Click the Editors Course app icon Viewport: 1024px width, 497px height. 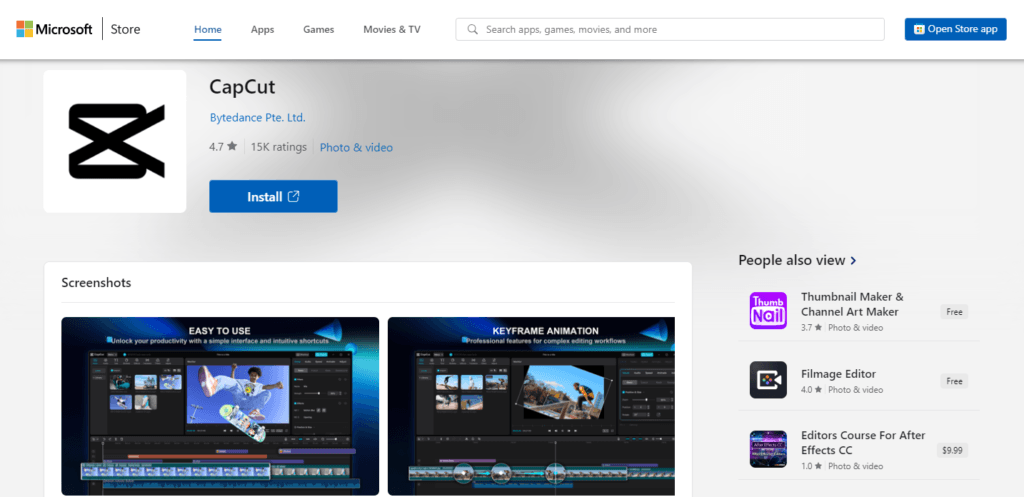click(768, 449)
